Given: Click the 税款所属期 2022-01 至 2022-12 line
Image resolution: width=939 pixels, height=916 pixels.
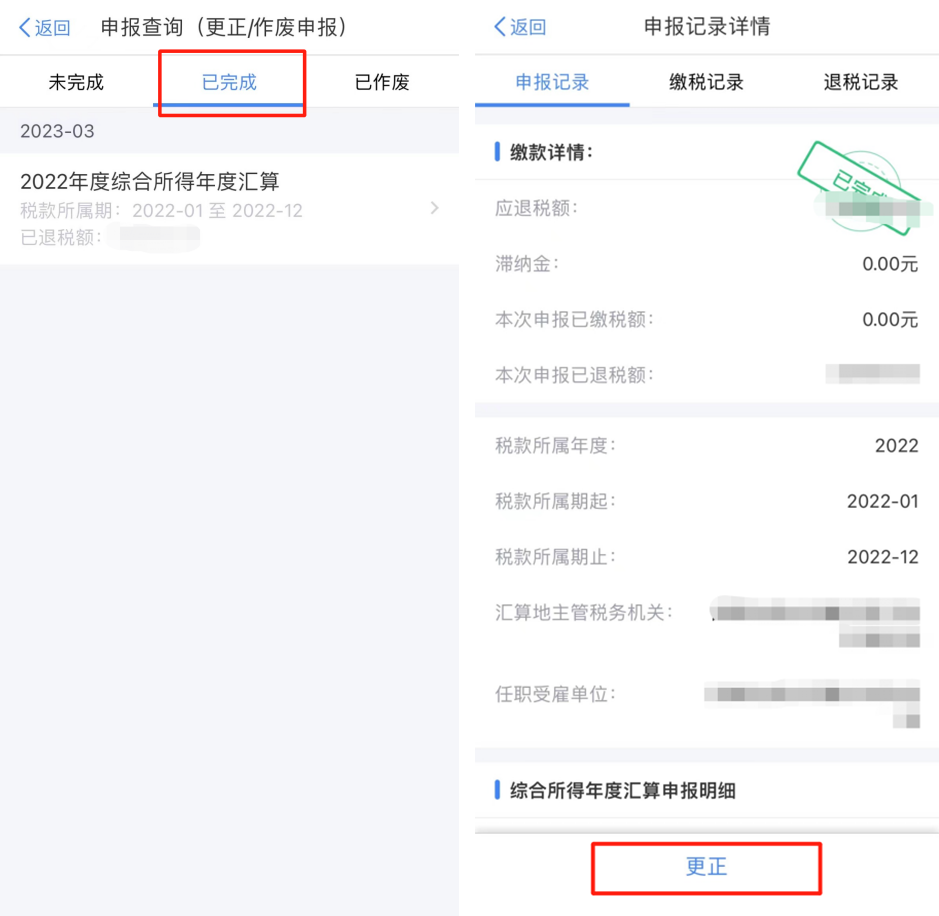Looking at the screenshot, I should click(x=161, y=211).
